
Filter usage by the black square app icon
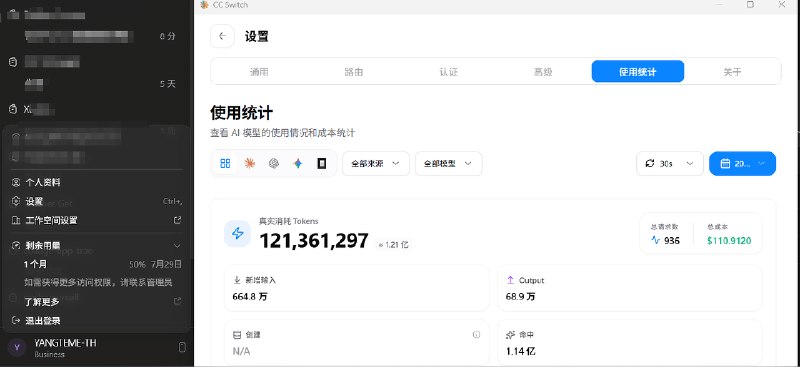[322, 163]
